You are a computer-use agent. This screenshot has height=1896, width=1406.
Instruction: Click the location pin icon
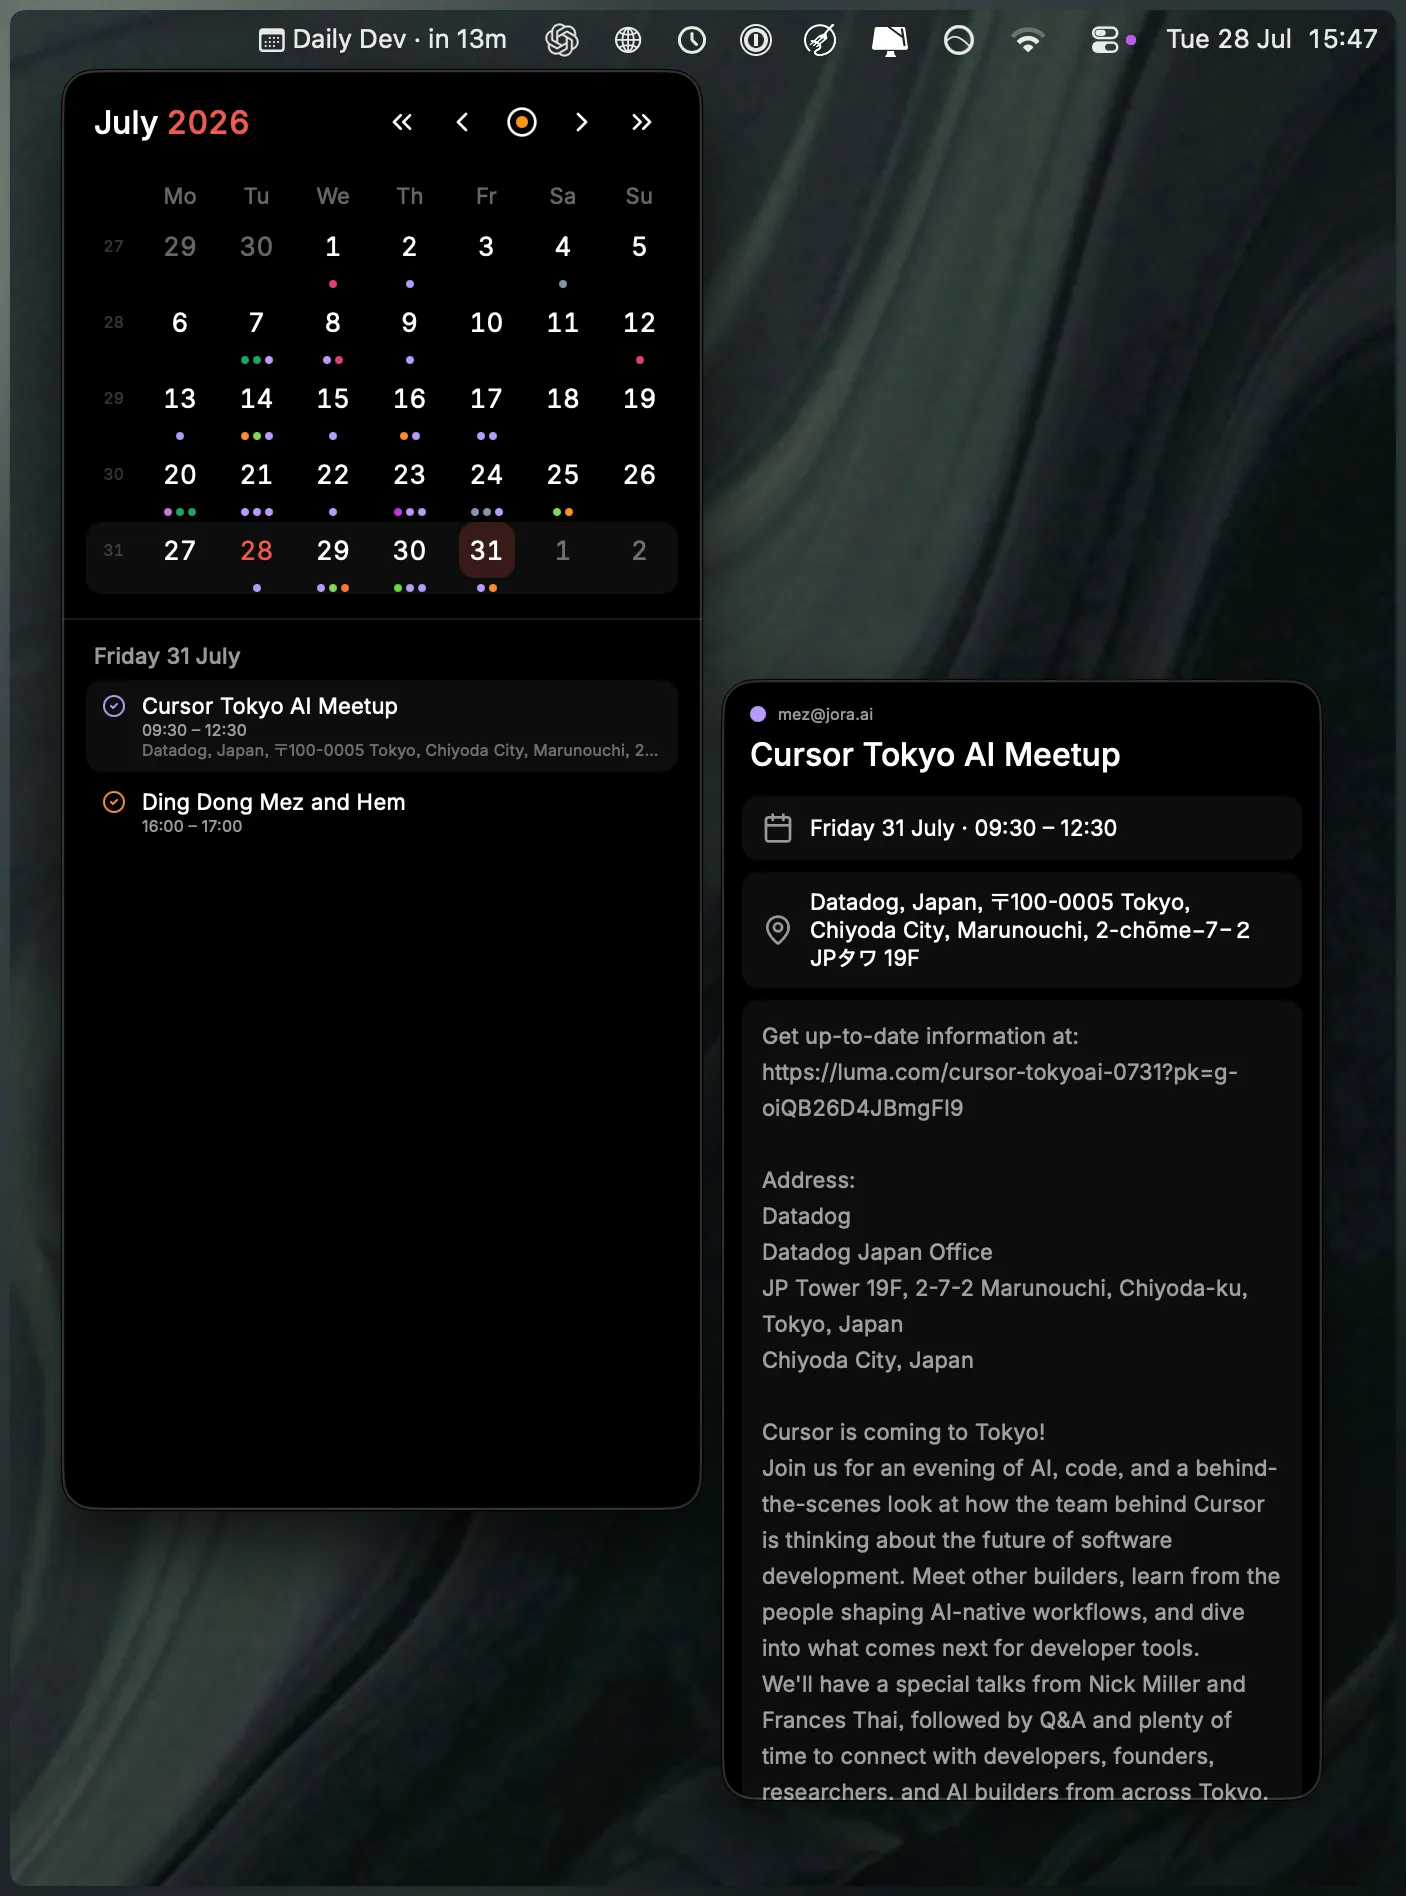coord(778,930)
